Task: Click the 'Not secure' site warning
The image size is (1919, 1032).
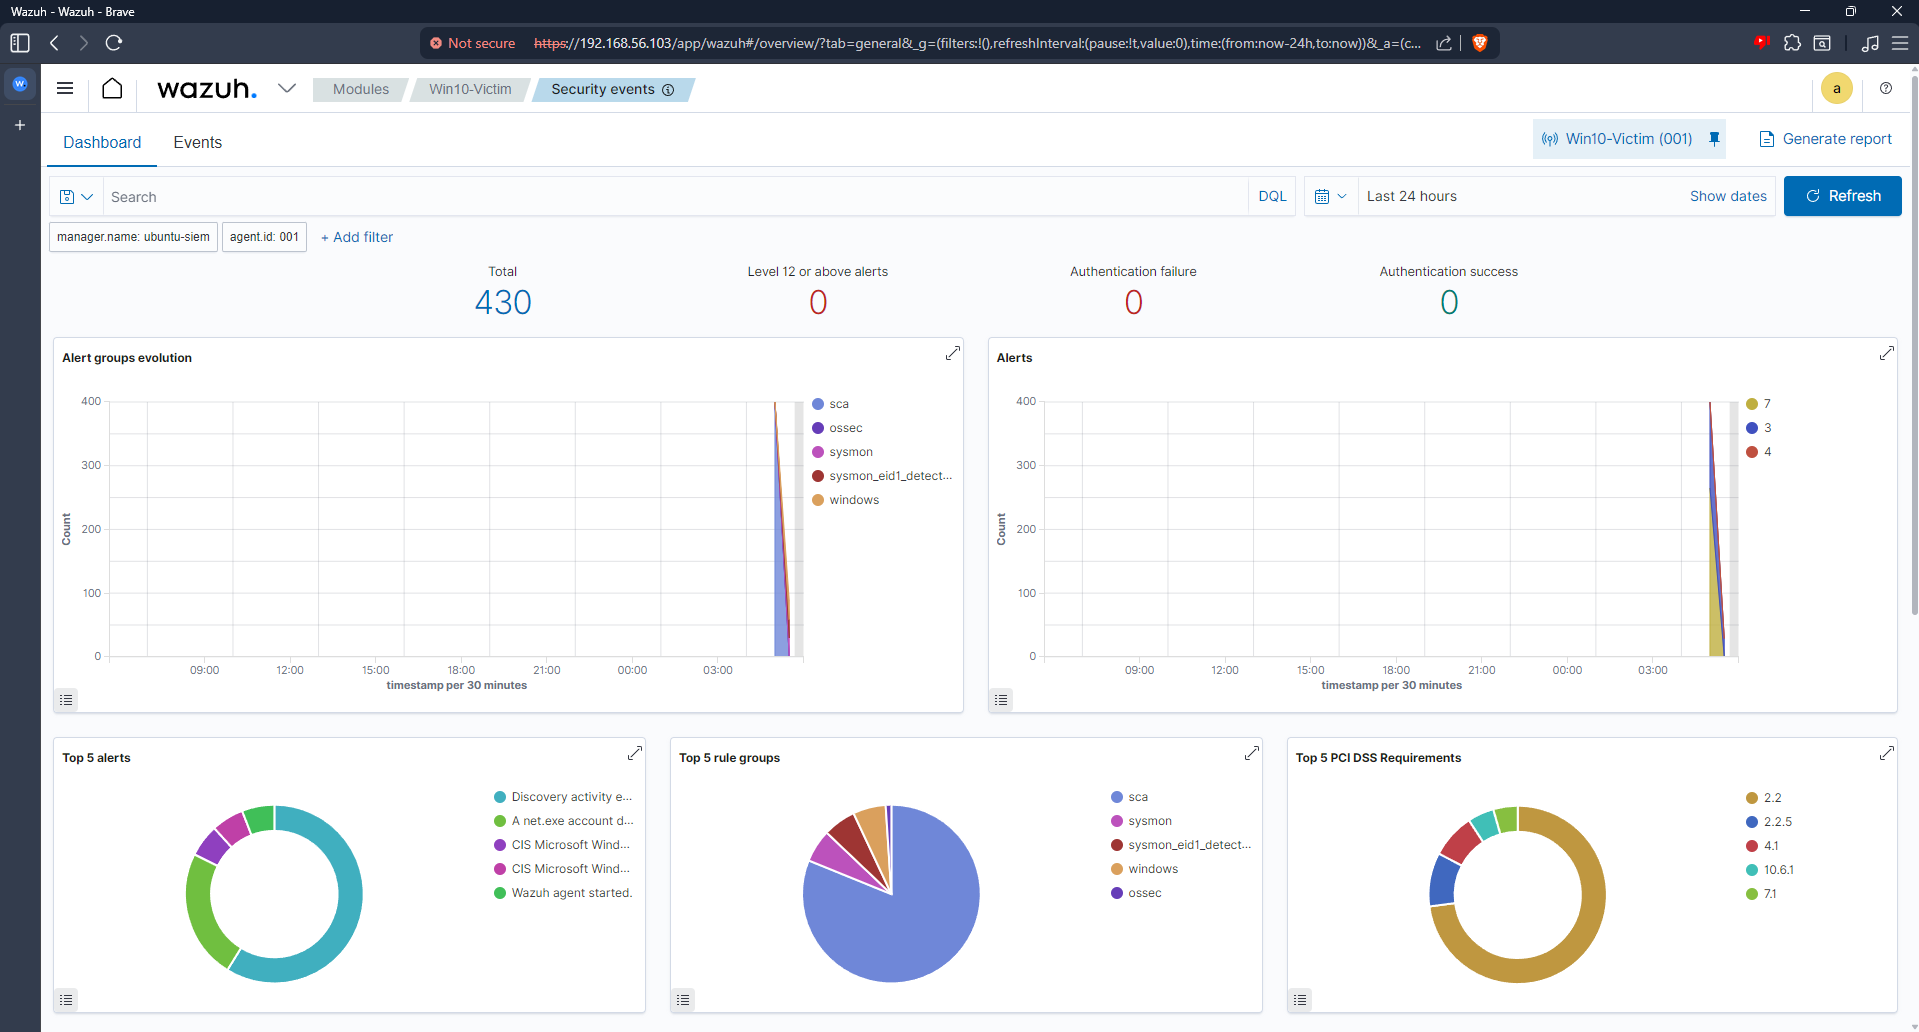Action: coord(473,43)
